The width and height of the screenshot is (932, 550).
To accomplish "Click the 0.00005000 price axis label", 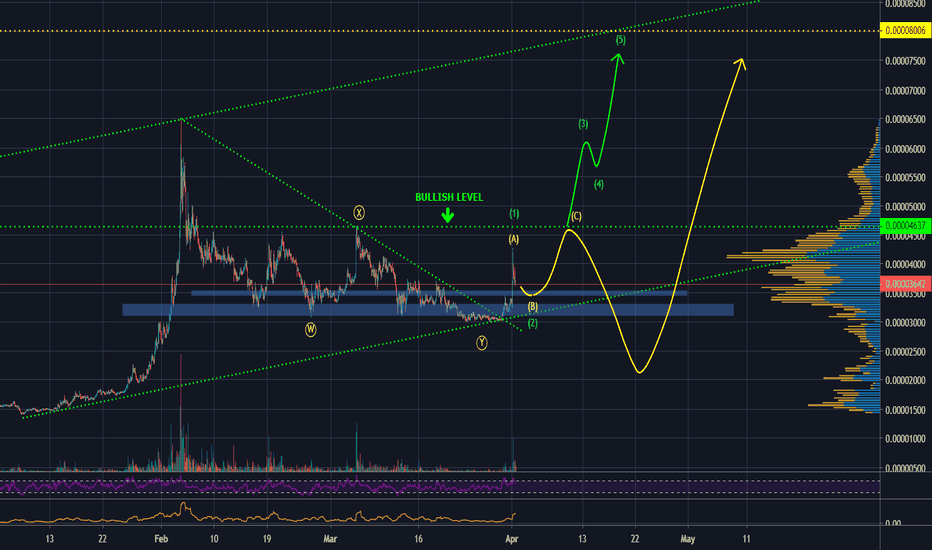I will pos(905,207).
